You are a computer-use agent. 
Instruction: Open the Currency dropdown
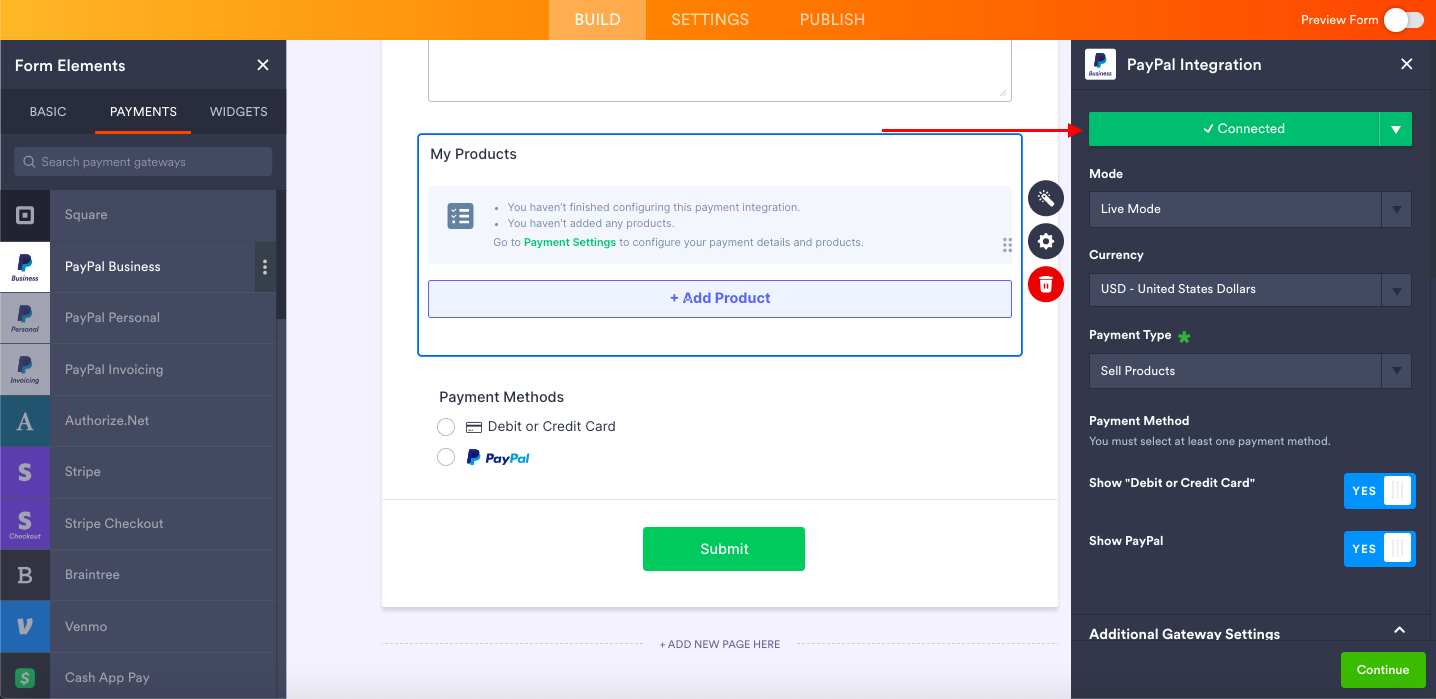click(1249, 289)
